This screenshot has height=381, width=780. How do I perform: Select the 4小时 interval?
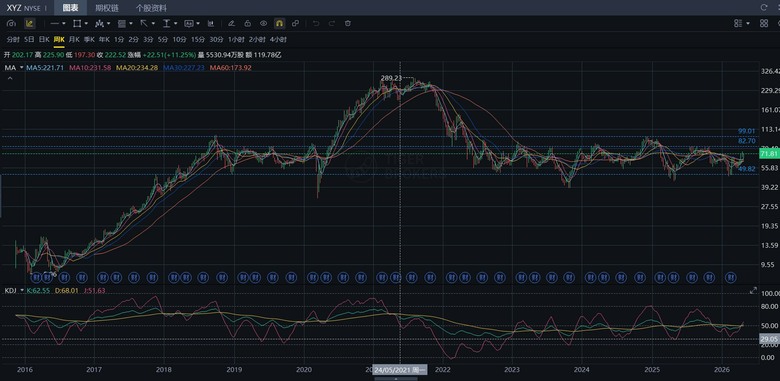pyautogui.click(x=278, y=39)
